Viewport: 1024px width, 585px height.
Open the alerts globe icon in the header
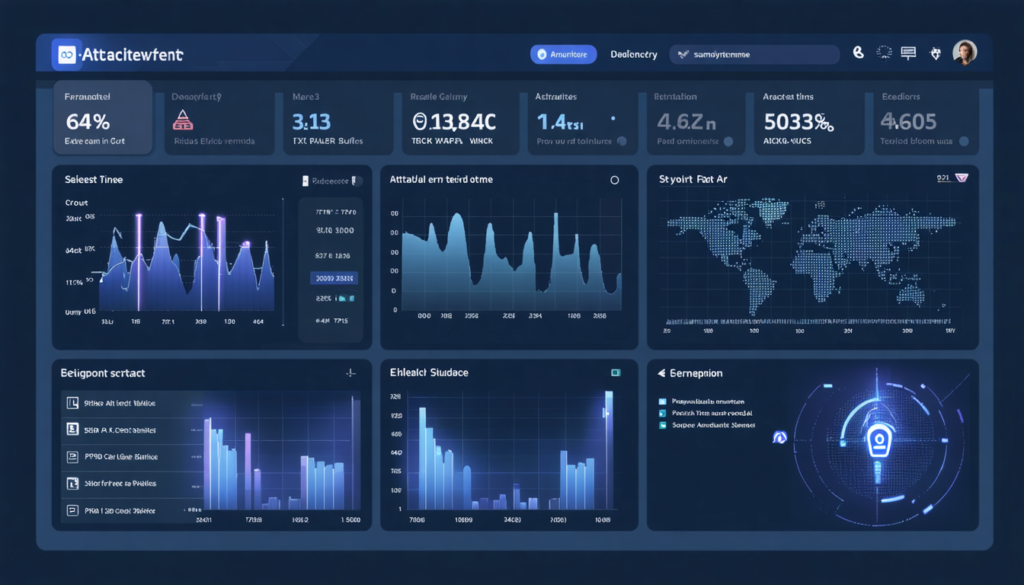[x=884, y=52]
